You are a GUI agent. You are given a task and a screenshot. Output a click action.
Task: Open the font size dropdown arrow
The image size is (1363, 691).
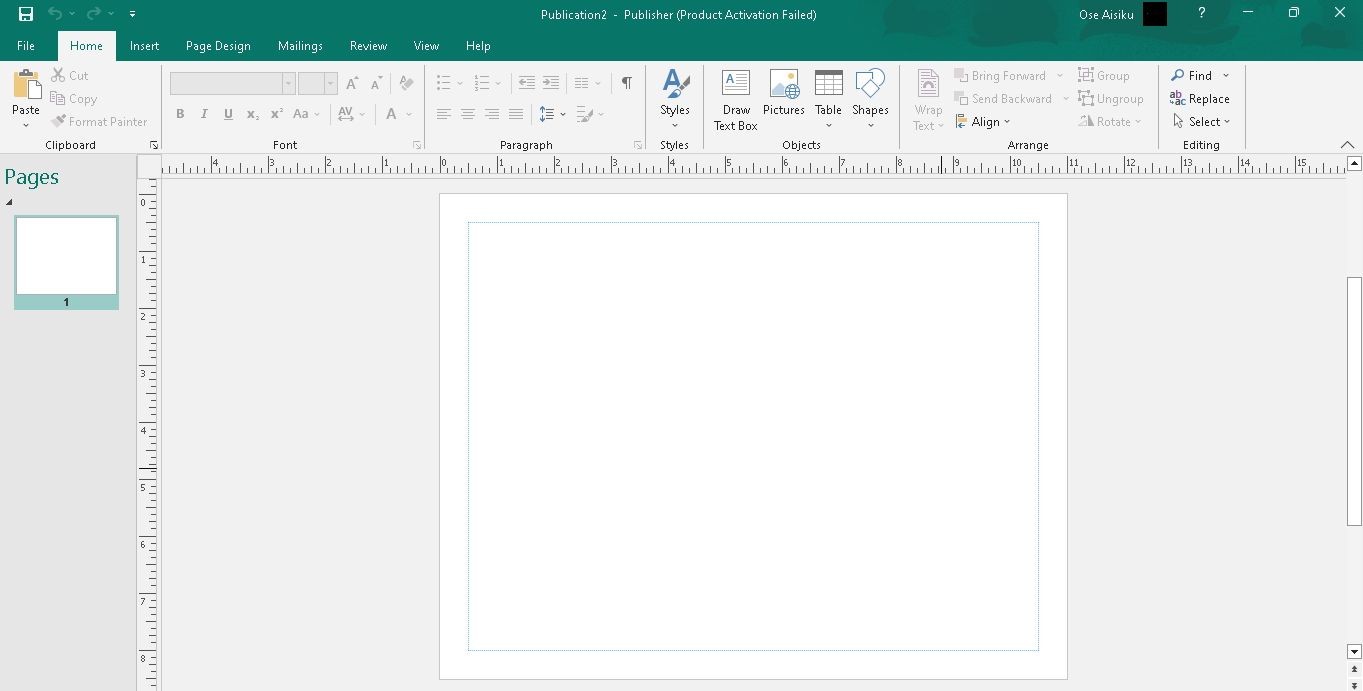[330, 84]
